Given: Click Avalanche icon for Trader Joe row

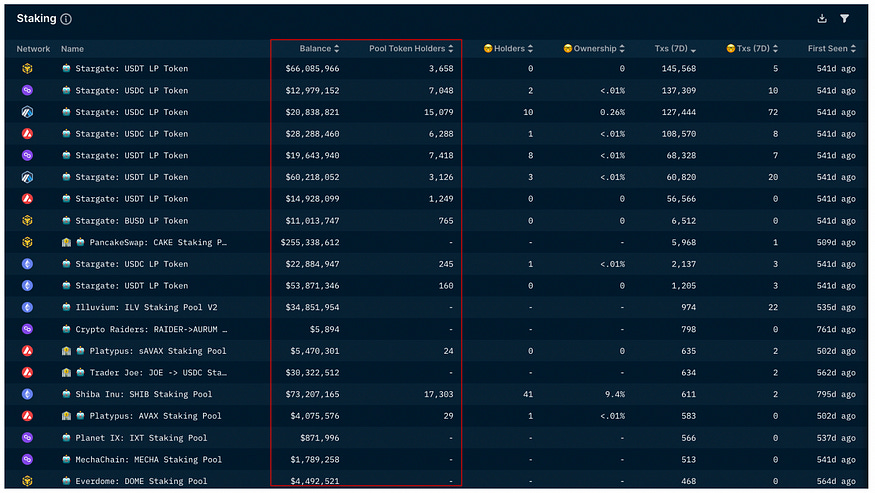Looking at the screenshot, I should click(27, 373).
